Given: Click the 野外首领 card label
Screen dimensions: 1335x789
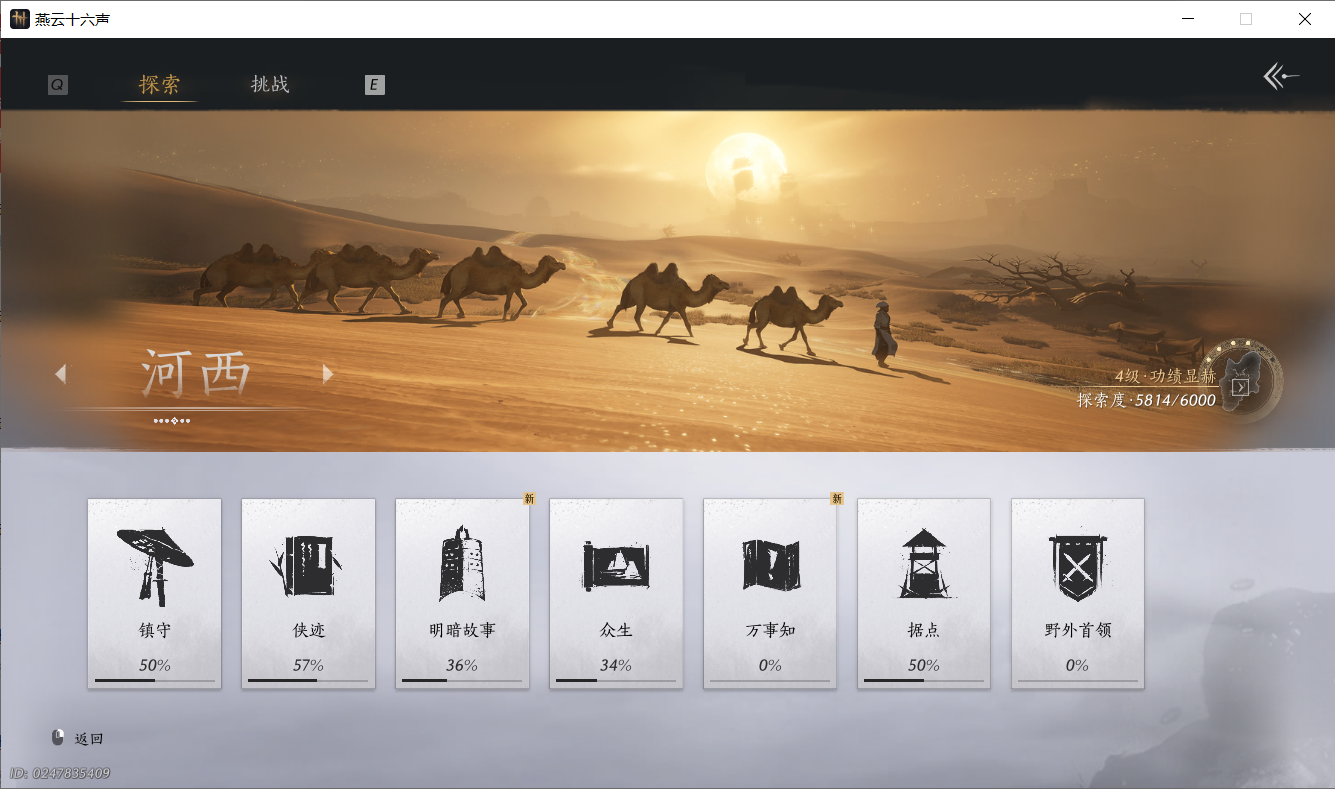Looking at the screenshot, I should (1077, 630).
